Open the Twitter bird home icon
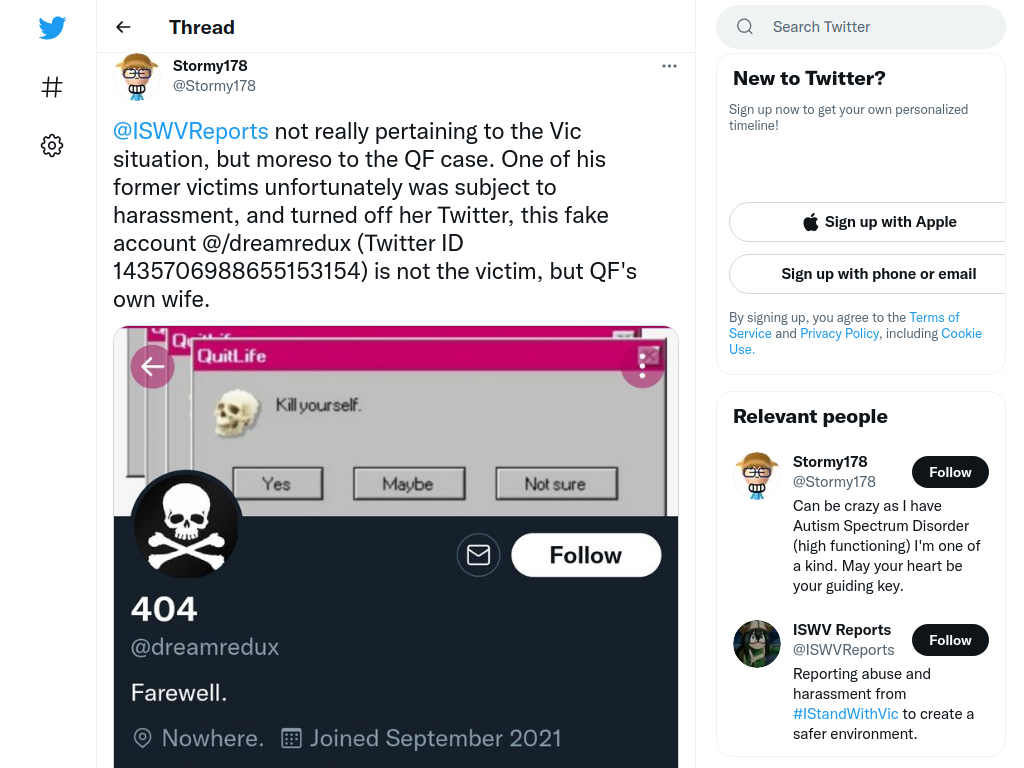 click(x=52, y=27)
